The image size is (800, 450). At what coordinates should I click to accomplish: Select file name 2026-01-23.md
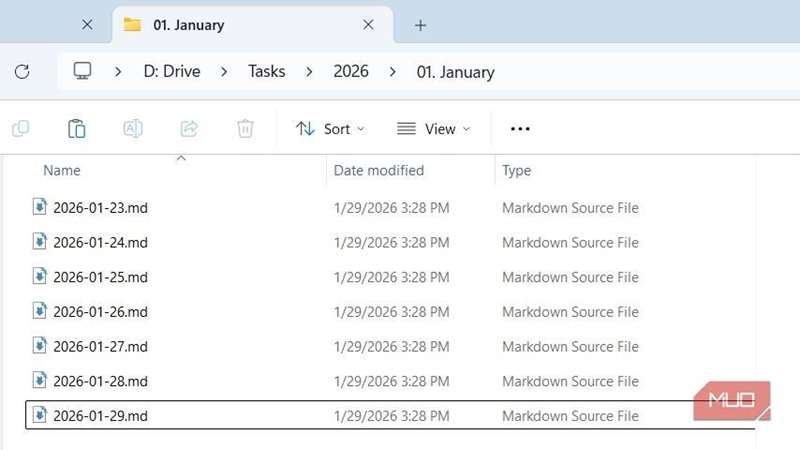click(x=101, y=208)
